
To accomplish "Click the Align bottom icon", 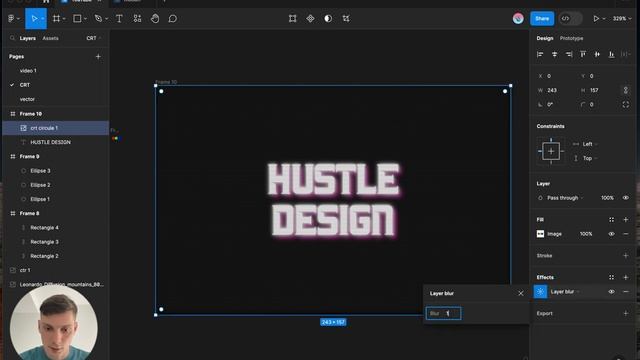I will click(611, 54).
